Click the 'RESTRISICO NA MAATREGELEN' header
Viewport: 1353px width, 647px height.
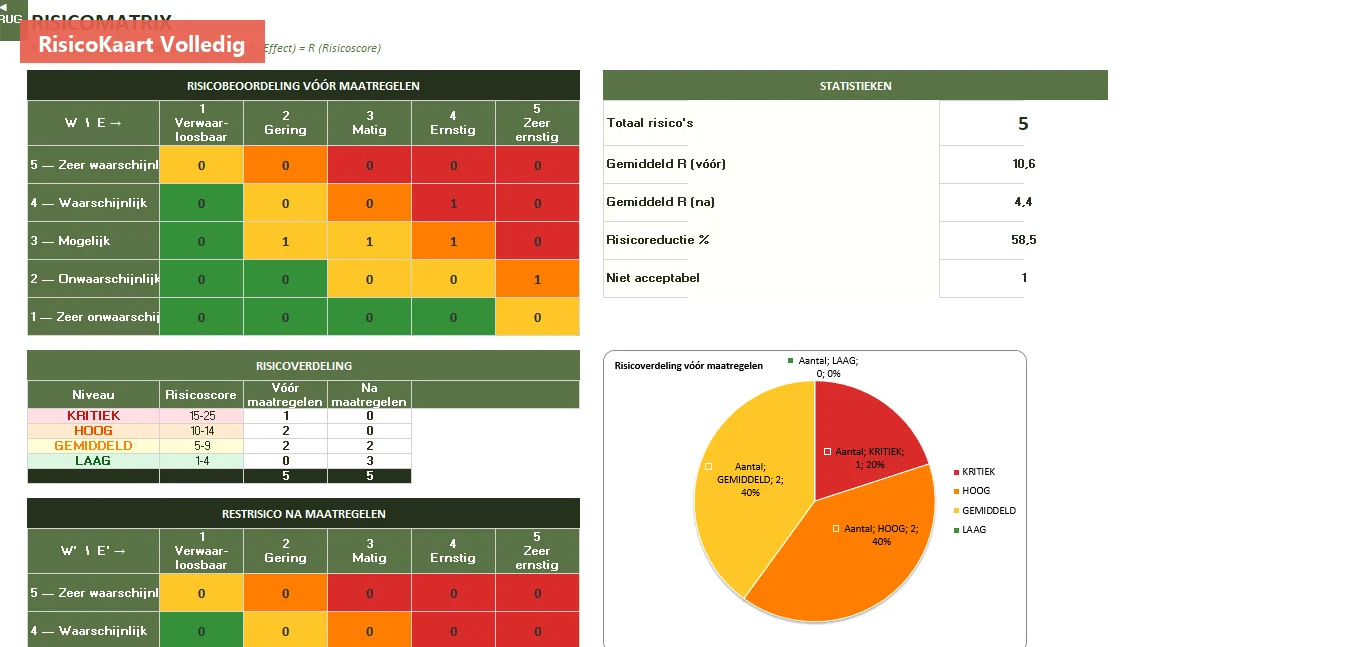pyautogui.click(x=303, y=514)
